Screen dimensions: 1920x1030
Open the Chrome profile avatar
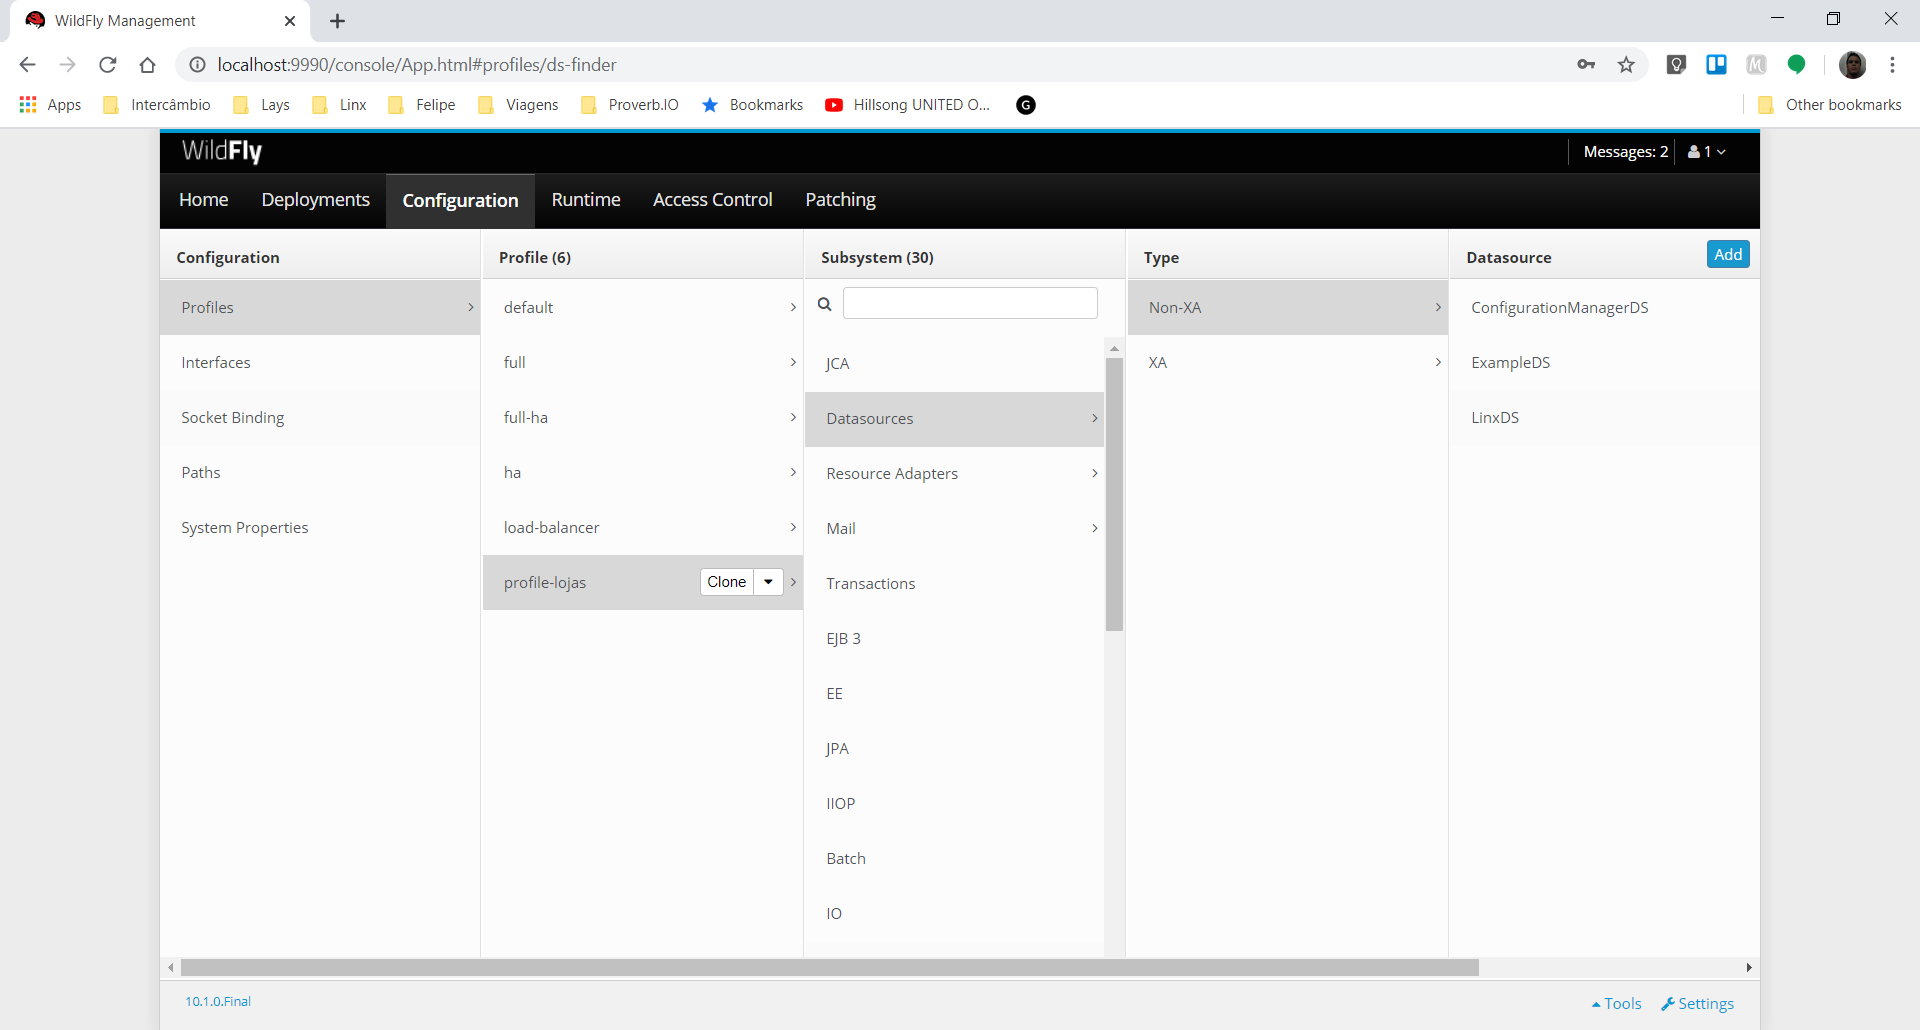[1852, 65]
